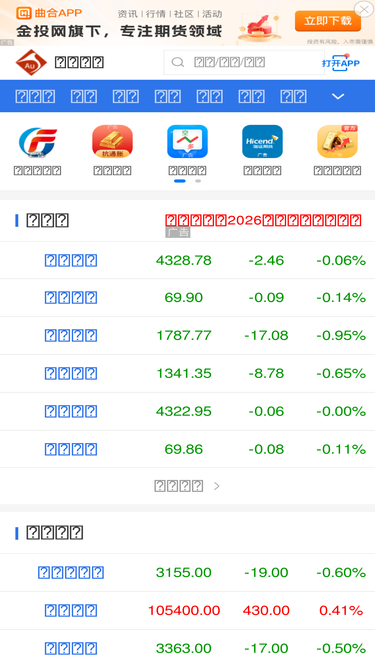The width and height of the screenshot is (375, 667).
Task: Focus the search input field
Action: click(244, 63)
